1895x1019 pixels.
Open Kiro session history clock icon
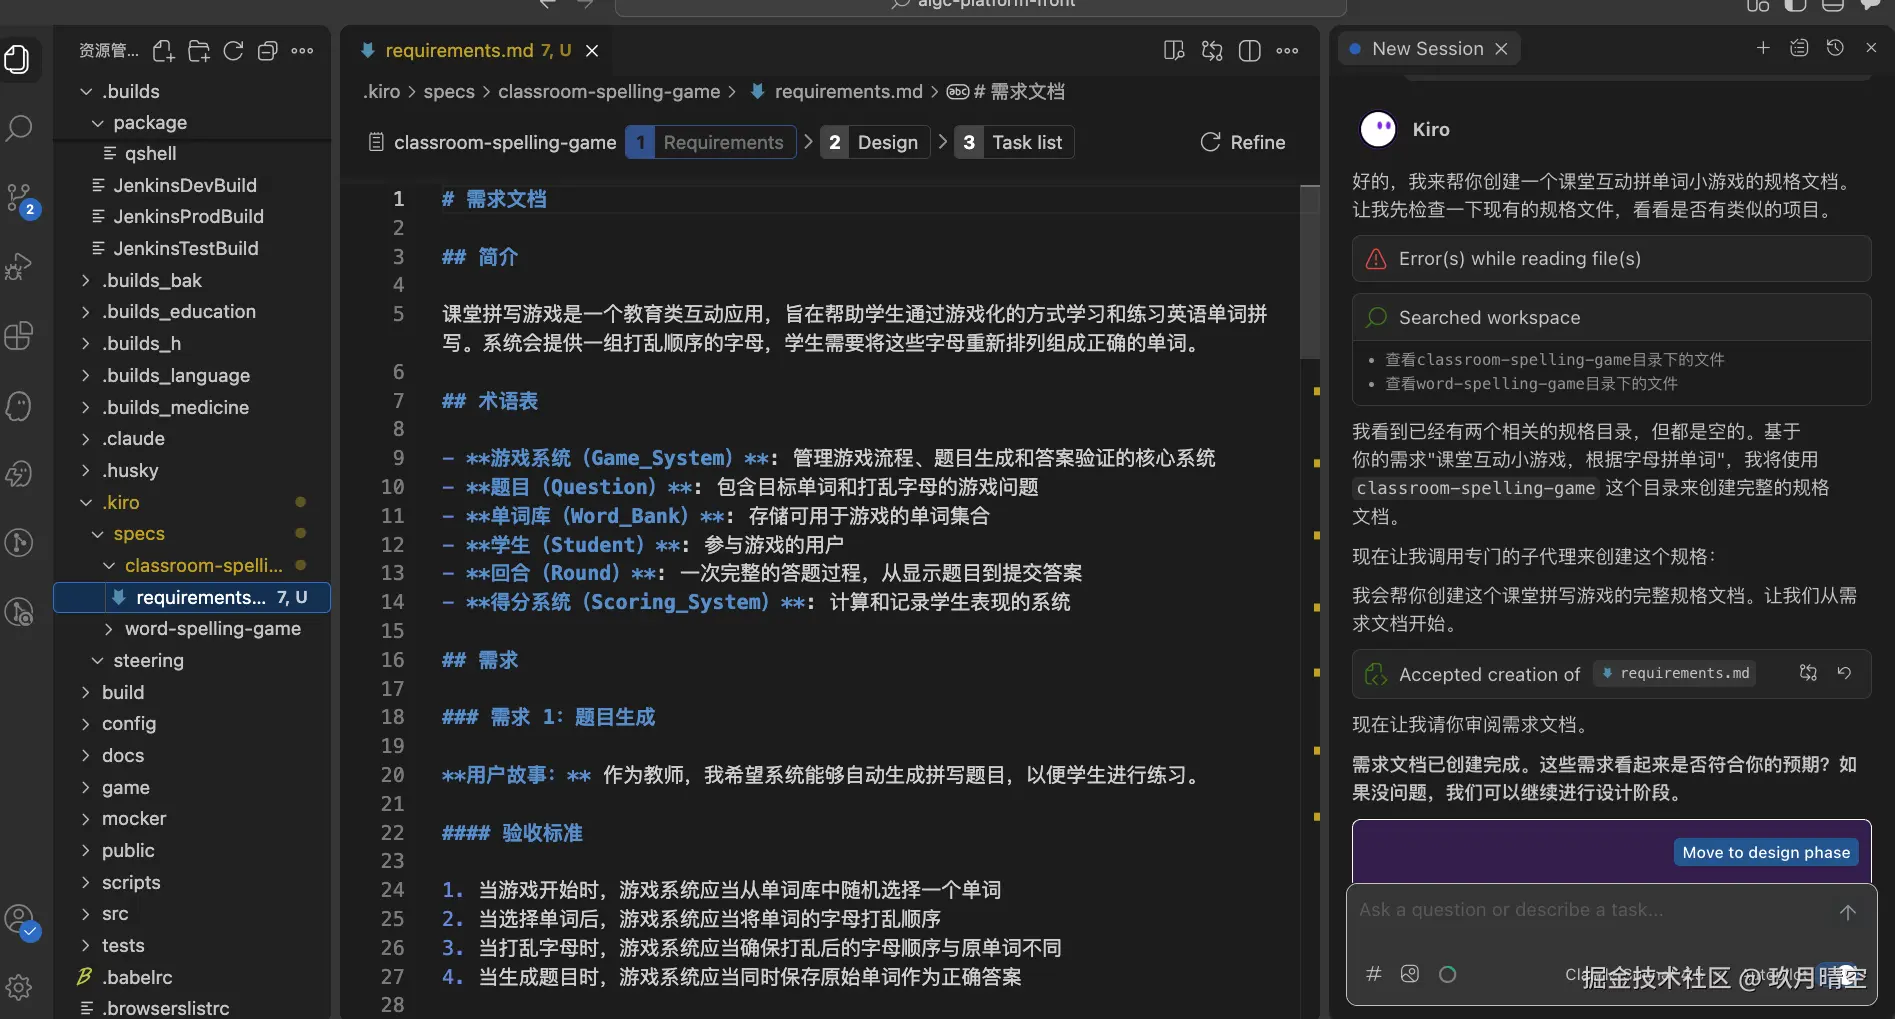pyautogui.click(x=1836, y=48)
